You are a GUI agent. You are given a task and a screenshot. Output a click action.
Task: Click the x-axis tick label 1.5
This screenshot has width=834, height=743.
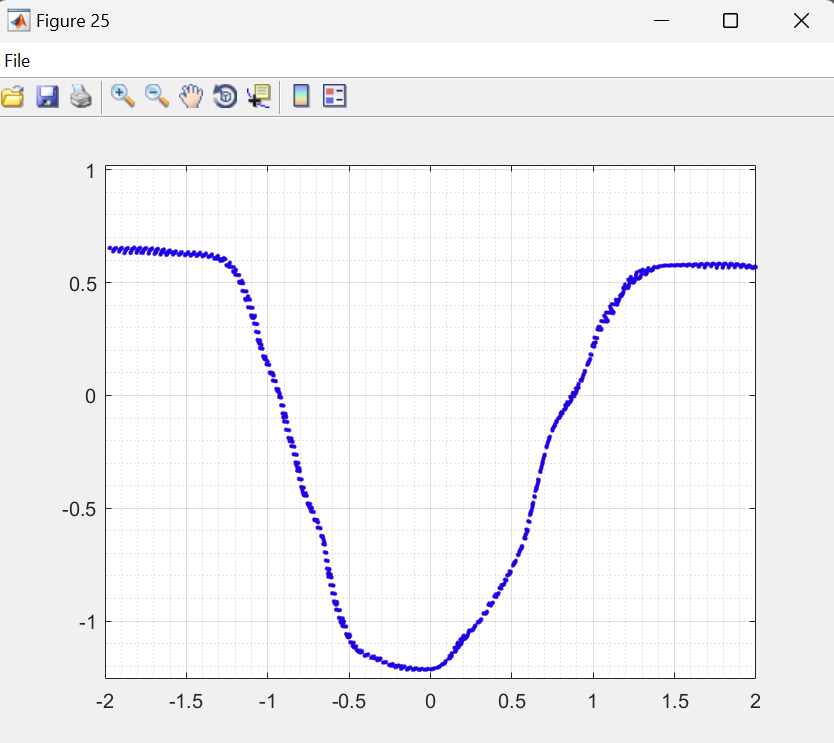(673, 700)
